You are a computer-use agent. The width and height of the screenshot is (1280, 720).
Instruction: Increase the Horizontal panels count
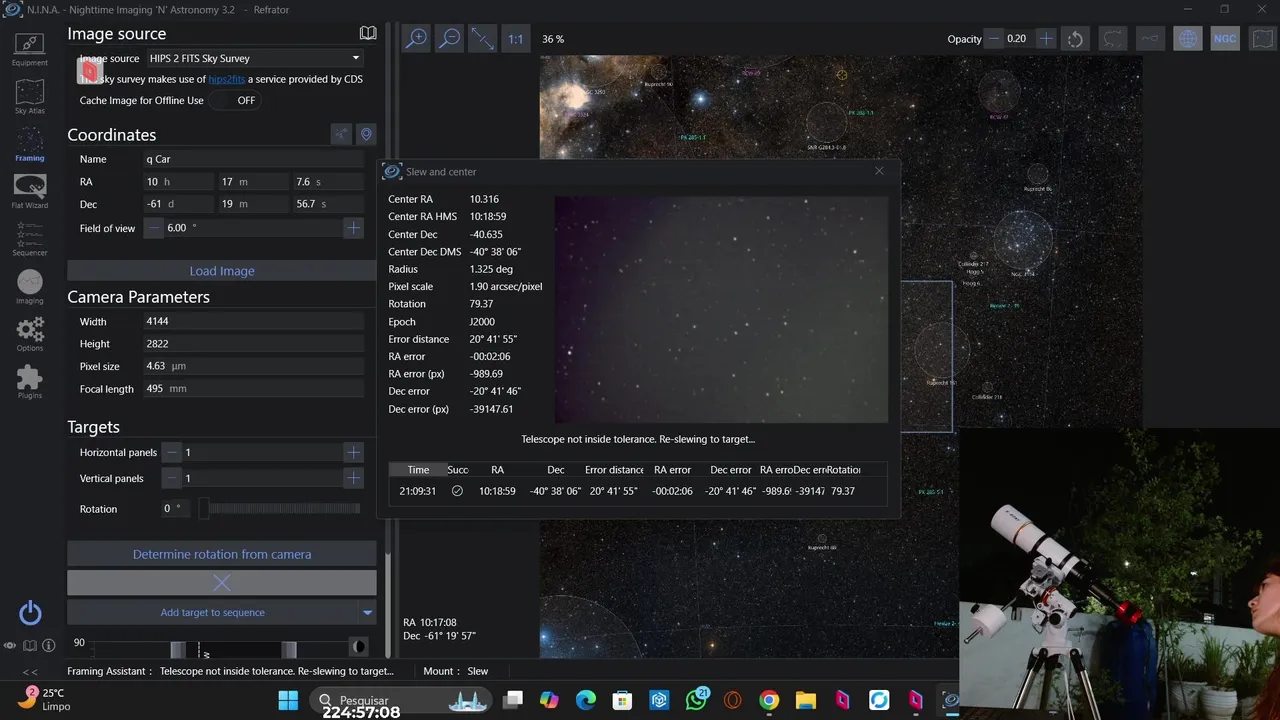click(353, 452)
